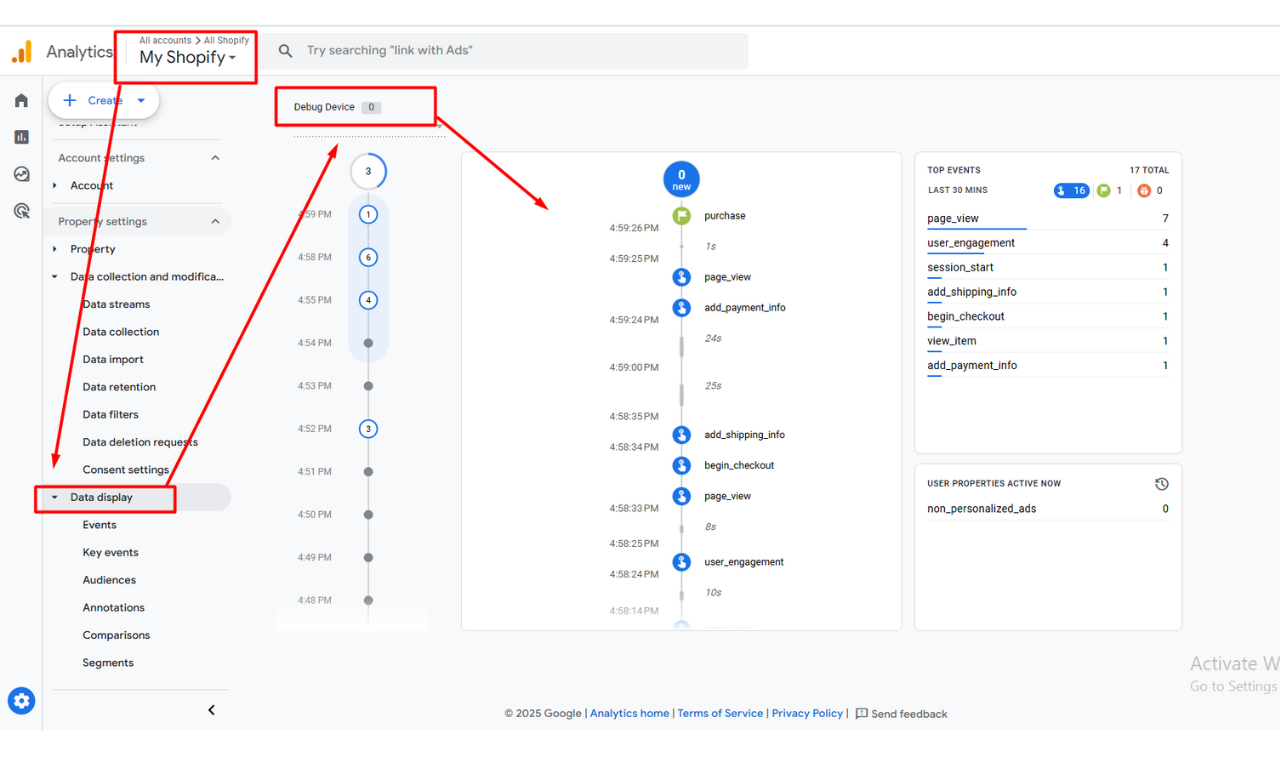Open the My Shopify property selector
The width and height of the screenshot is (1280, 769).
(188, 57)
